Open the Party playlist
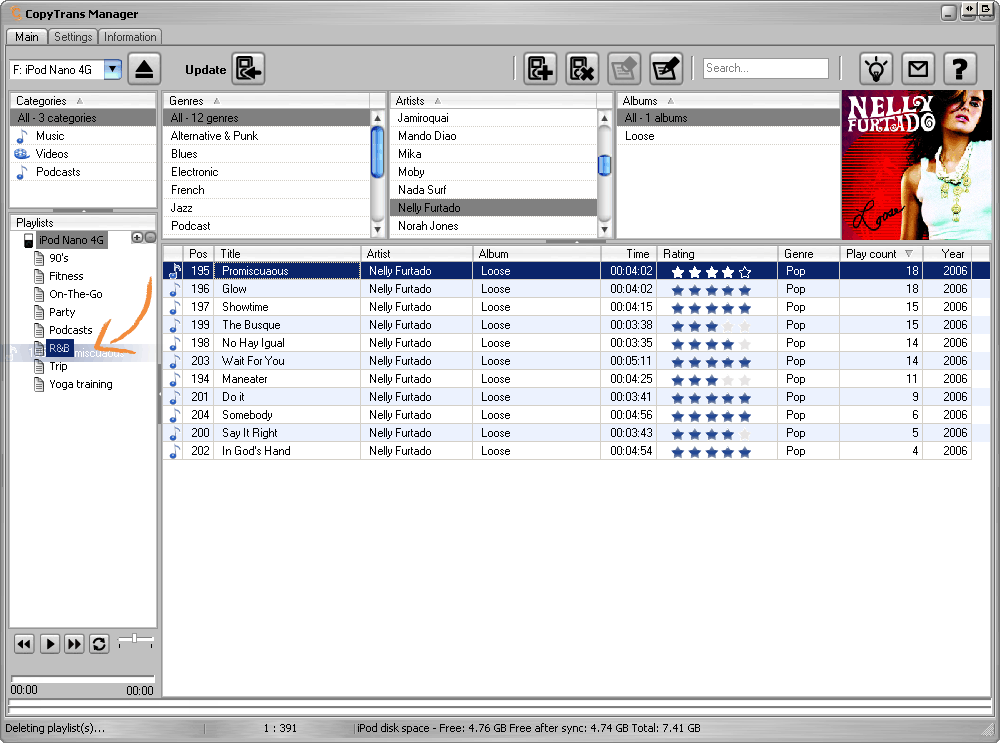 (x=62, y=312)
